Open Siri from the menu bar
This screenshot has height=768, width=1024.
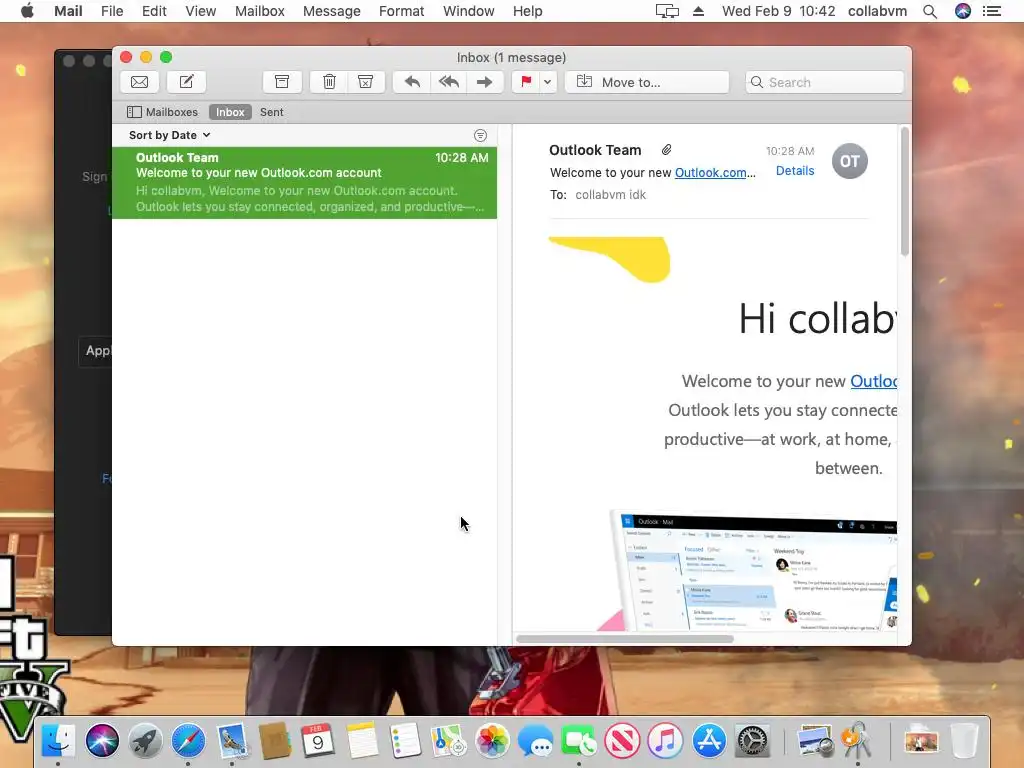point(963,11)
